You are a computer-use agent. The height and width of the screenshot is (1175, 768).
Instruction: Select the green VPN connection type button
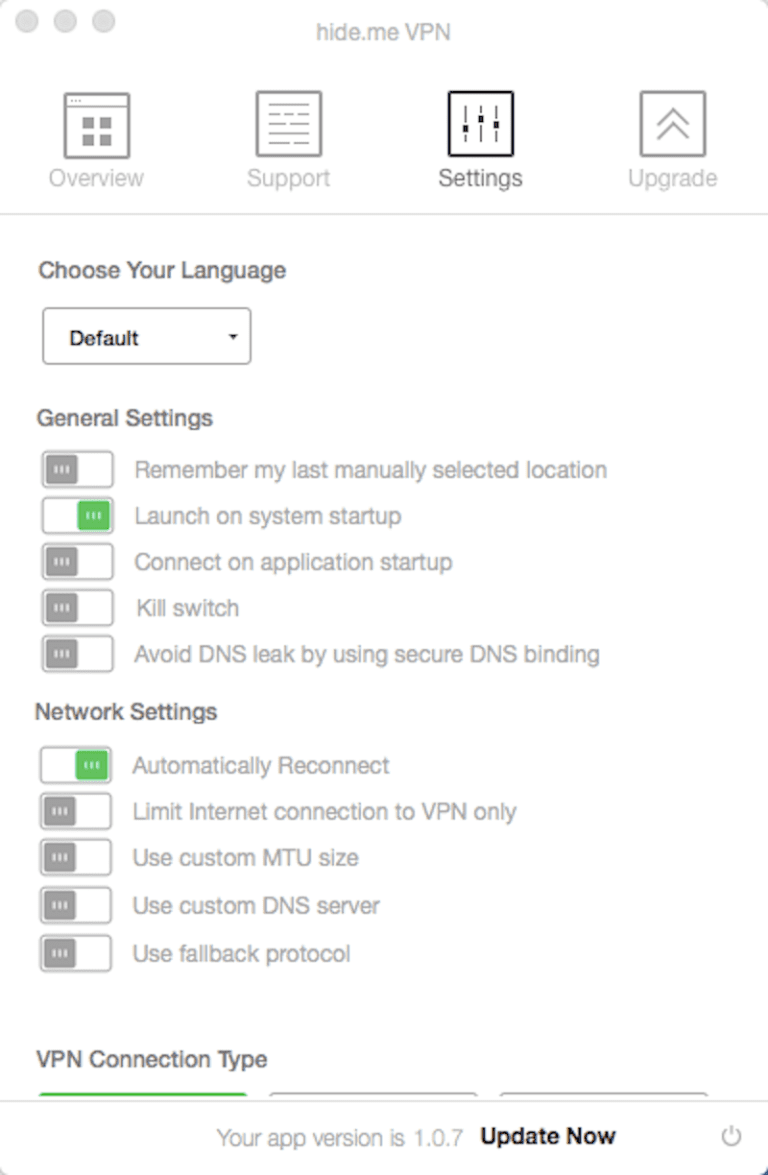pyautogui.click(x=143, y=1095)
